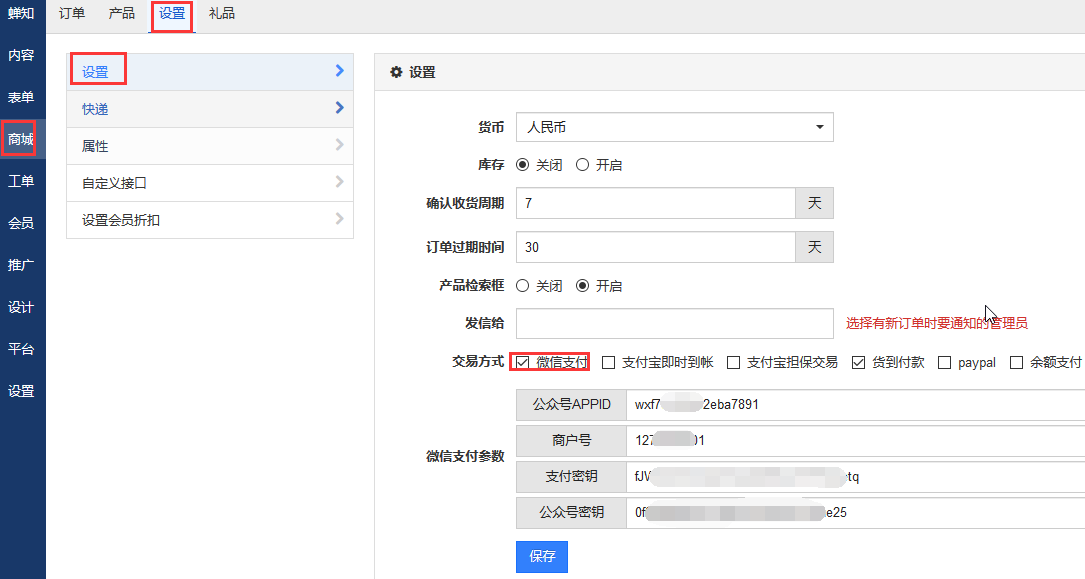Select 关闭 radio for 产品检索框
This screenshot has width=1085, height=579.
click(x=523, y=286)
